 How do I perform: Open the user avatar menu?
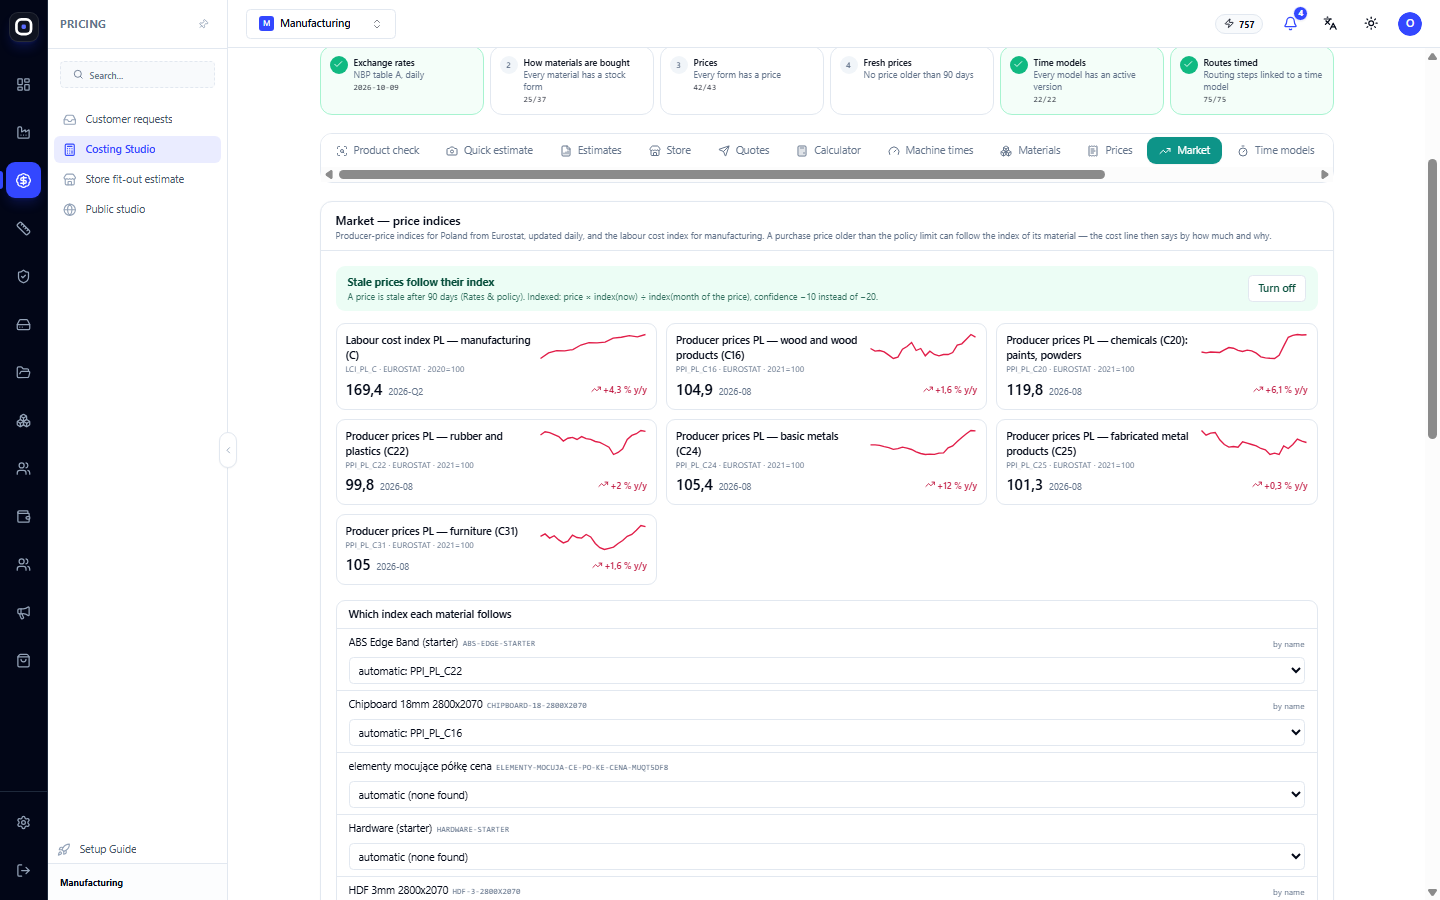[1410, 24]
